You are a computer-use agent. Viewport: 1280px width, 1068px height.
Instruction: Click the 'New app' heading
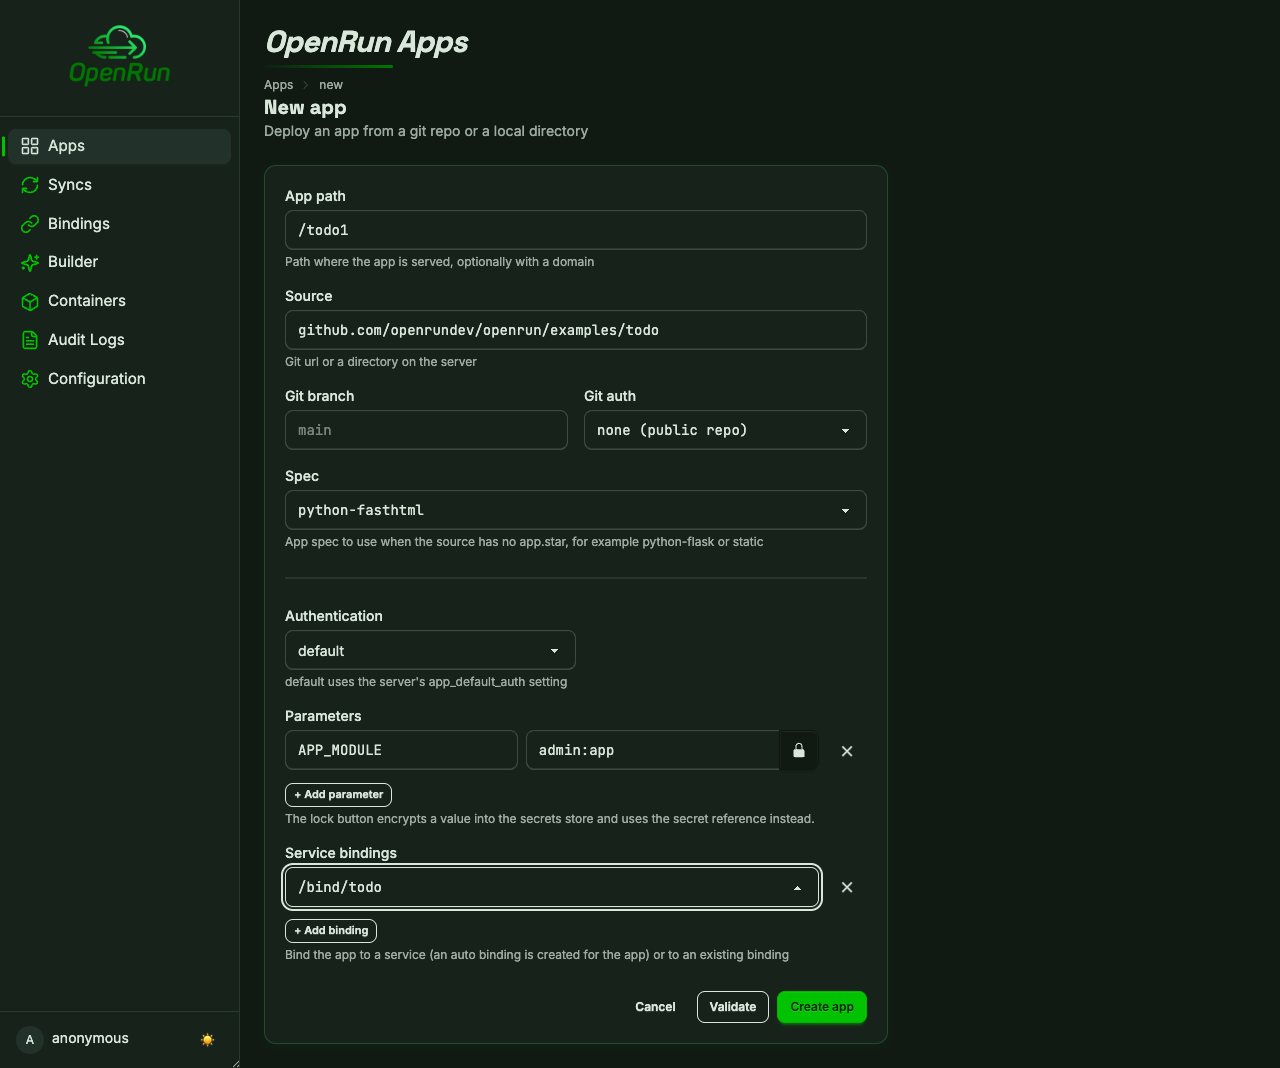tap(305, 108)
